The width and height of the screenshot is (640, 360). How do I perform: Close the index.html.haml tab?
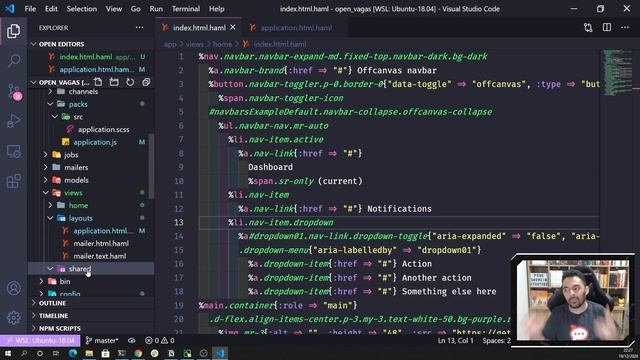coord(233,27)
